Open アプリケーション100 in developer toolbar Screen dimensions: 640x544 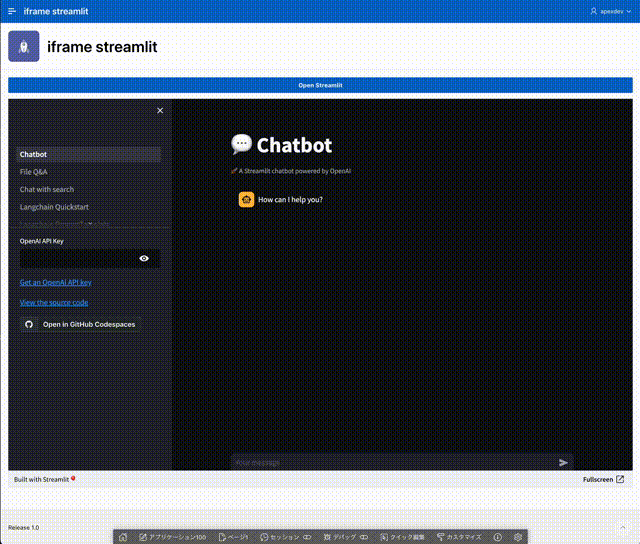coord(173,537)
